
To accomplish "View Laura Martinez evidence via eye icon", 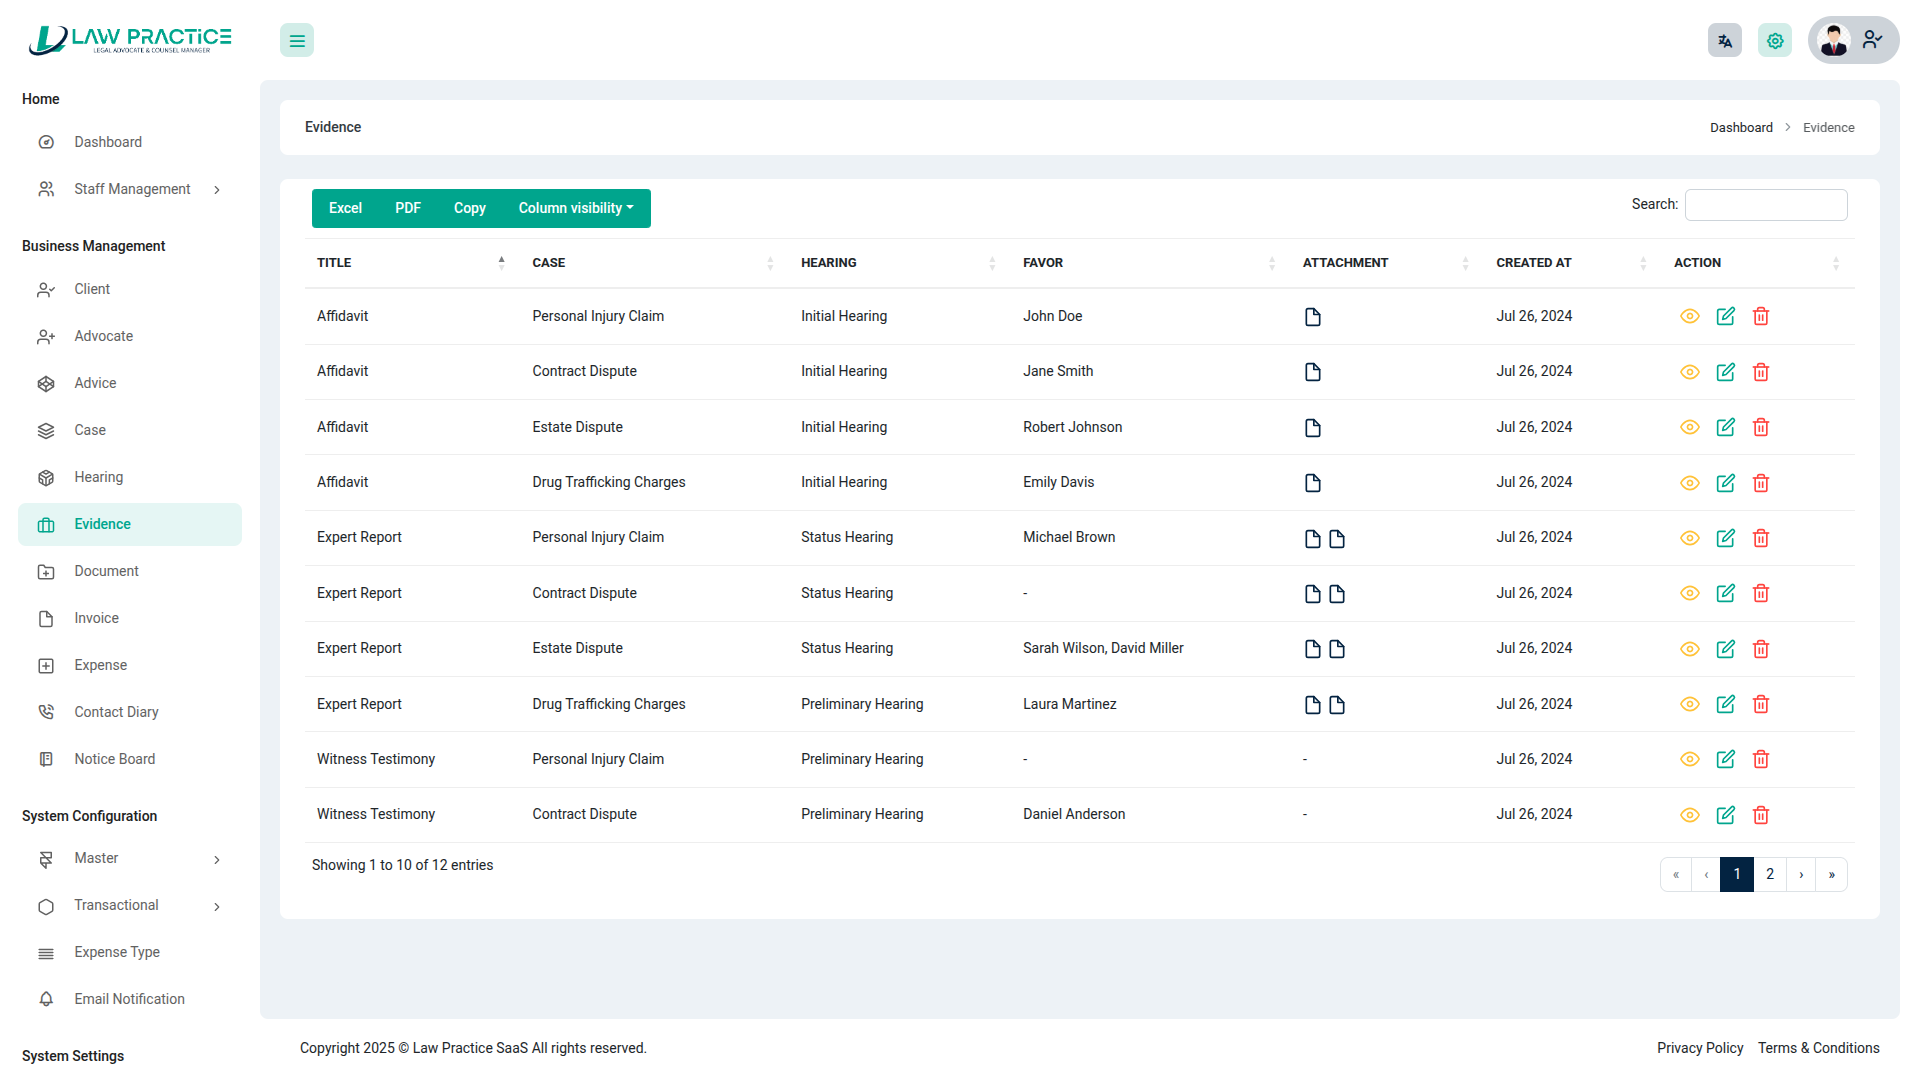I will [x=1689, y=704].
